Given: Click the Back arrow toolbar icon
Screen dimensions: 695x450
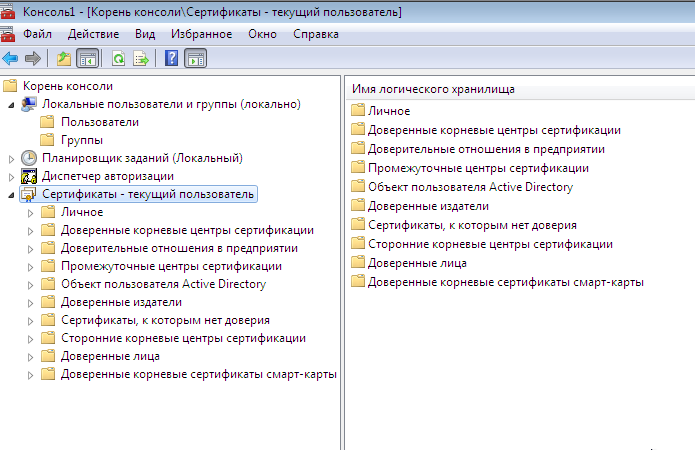Looking at the screenshot, I should click(10, 59).
